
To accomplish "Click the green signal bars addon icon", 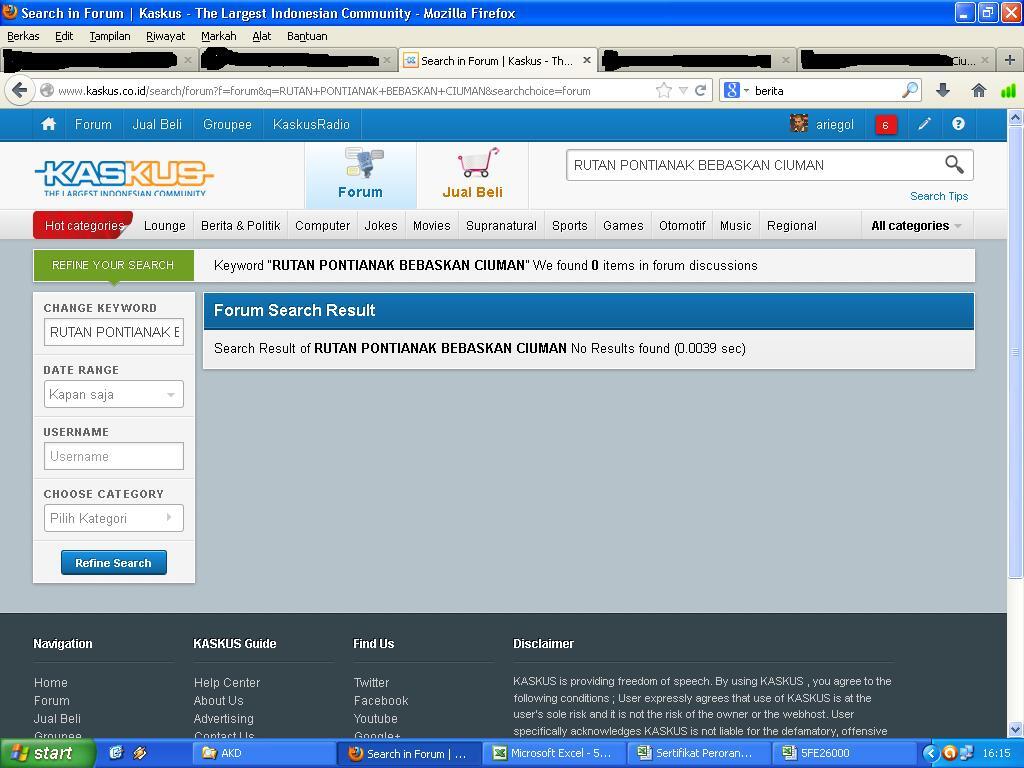I will (x=1008, y=90).
